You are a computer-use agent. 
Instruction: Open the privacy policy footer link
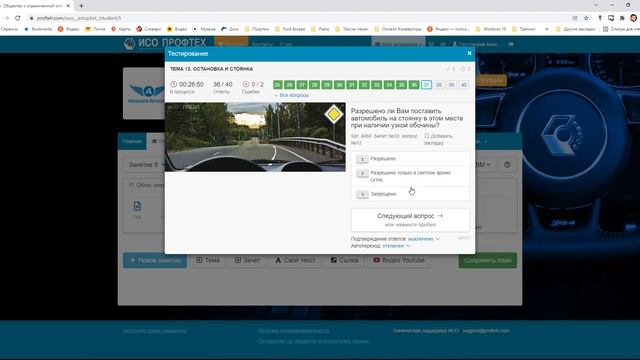tap(293, 331)
